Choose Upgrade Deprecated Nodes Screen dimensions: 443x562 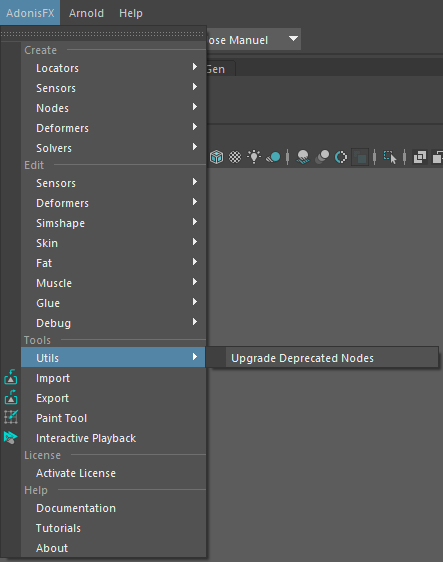[323, 358]
